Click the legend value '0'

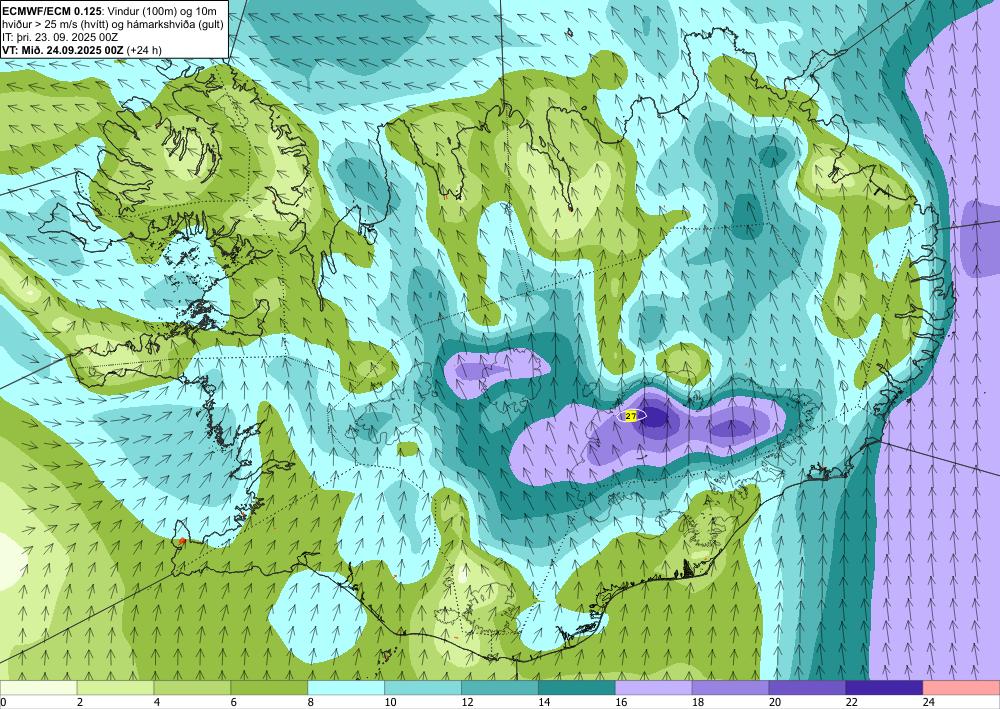3,702
